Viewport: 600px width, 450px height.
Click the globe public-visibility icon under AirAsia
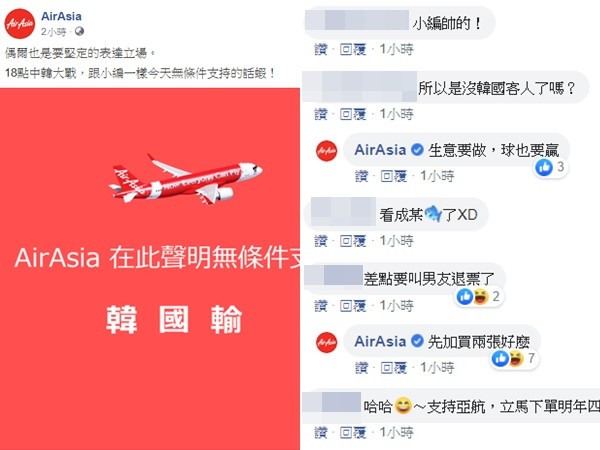(x=79, y=31)
